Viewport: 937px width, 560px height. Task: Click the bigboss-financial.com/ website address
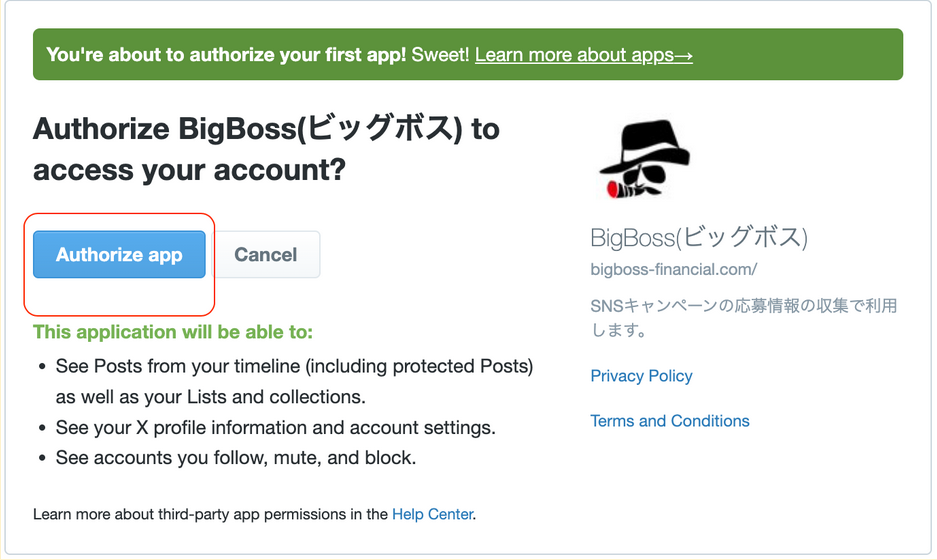(673, 270)
